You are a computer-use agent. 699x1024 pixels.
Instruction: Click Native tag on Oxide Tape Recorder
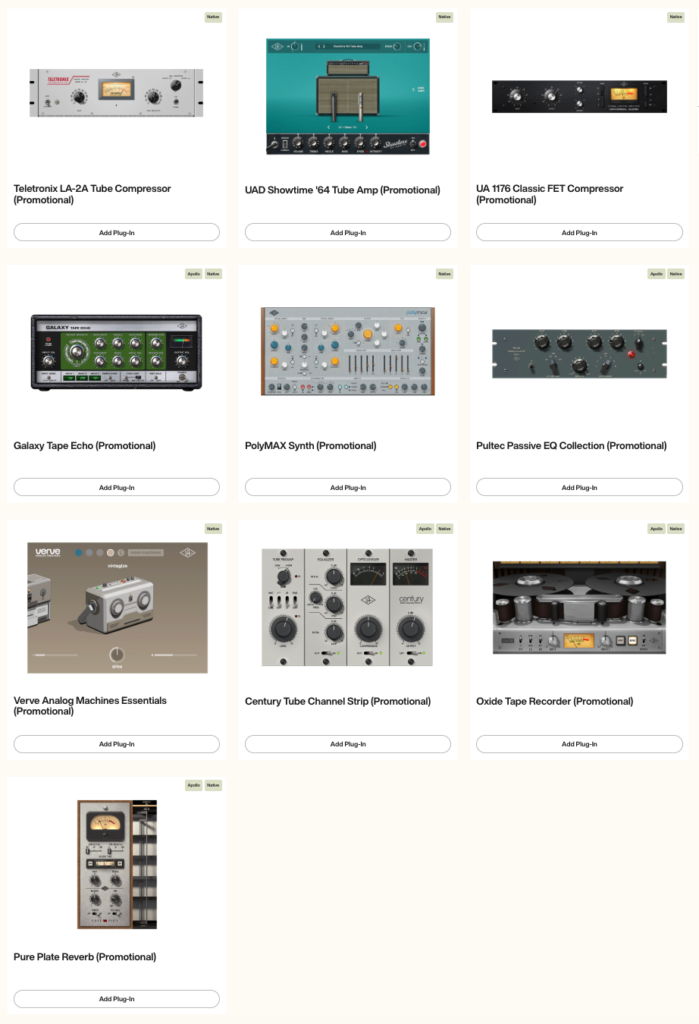[675, 528]
